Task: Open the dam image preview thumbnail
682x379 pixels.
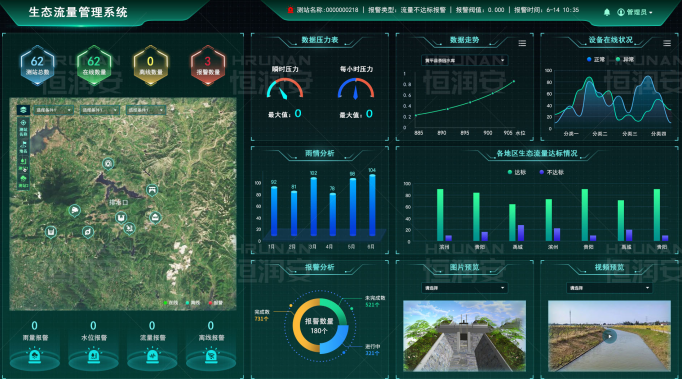Action: click(x=464, y=335)
